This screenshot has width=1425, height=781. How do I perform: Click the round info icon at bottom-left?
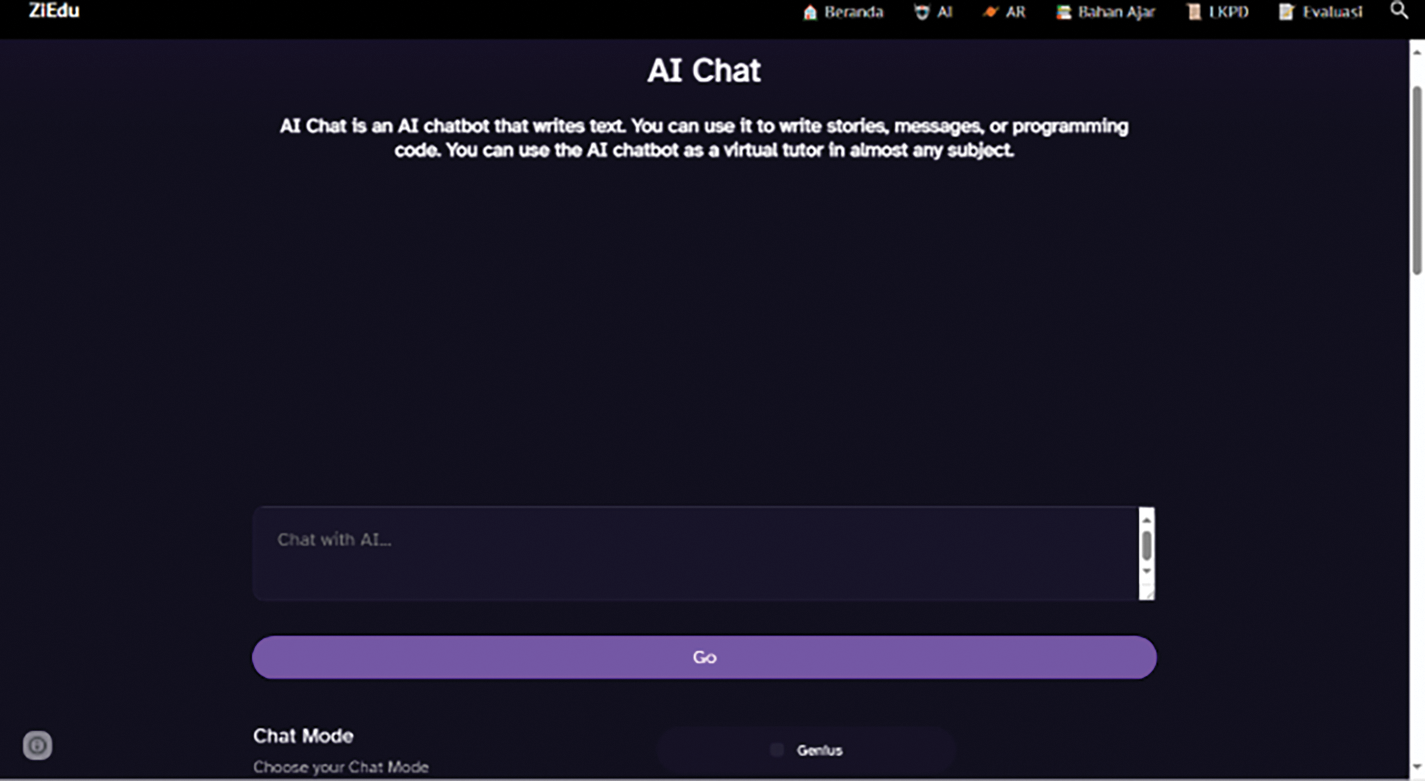(x=38, y=745)
